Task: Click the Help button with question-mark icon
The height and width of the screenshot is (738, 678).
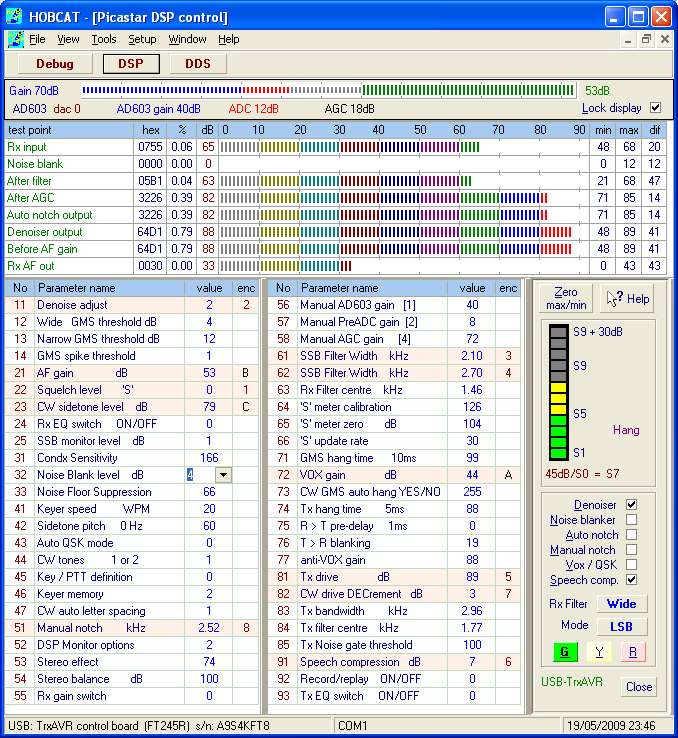Action: tap(628, 299)
